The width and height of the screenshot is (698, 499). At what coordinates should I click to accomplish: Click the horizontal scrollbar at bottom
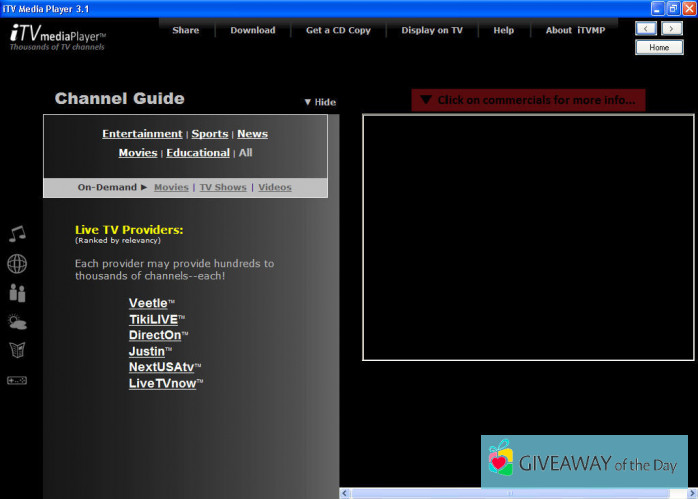coord(510,493)
